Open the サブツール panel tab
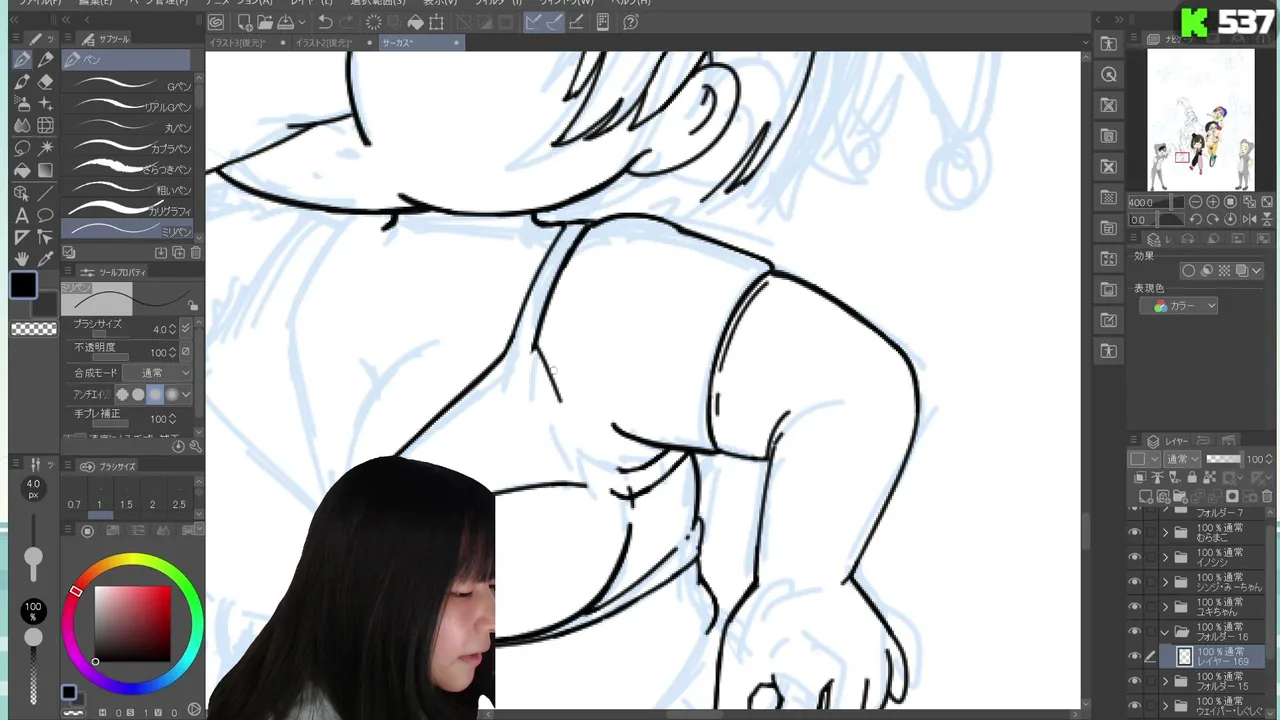Image resolution: width=1280 pixels, height=720 pixels. (107, 39)
